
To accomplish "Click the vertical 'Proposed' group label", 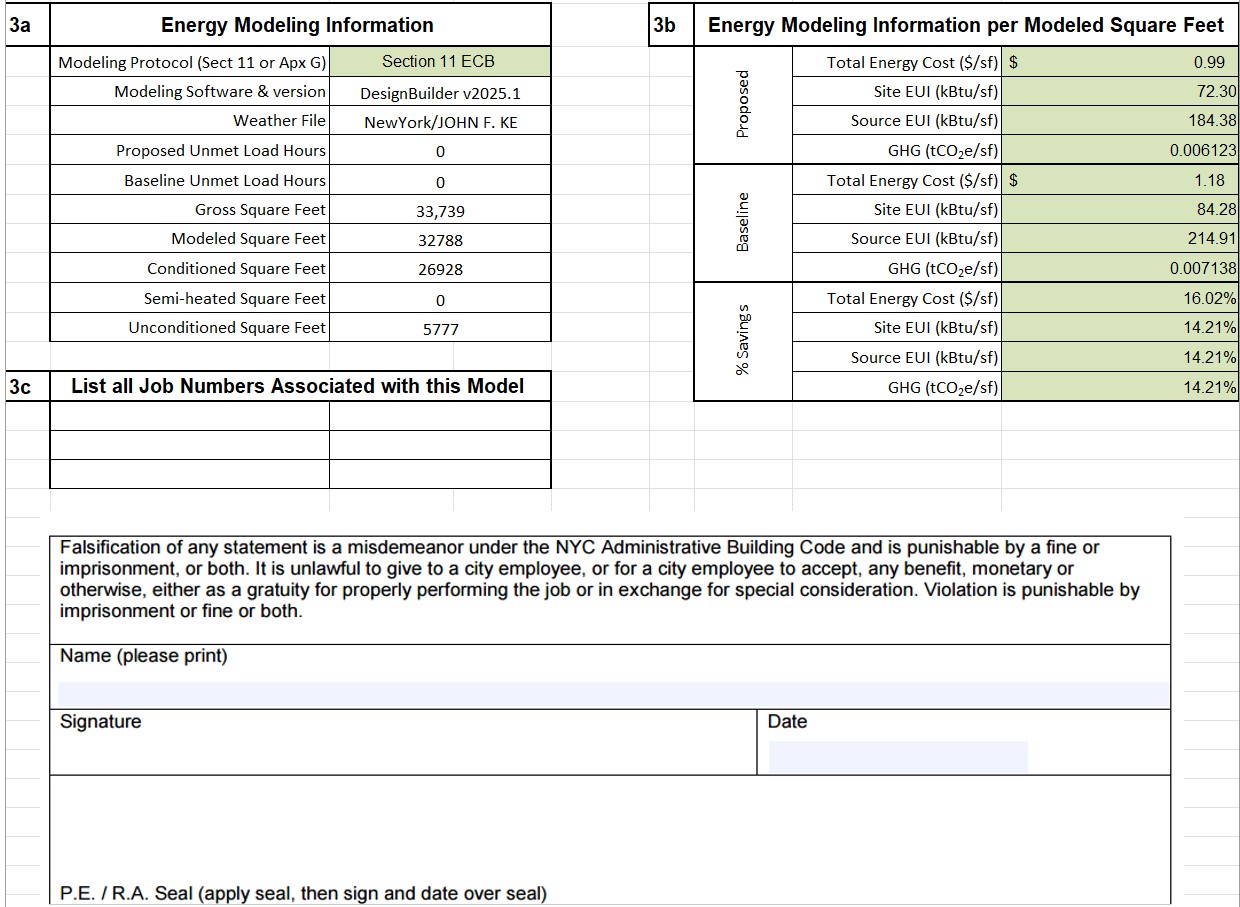I will 743,105.
